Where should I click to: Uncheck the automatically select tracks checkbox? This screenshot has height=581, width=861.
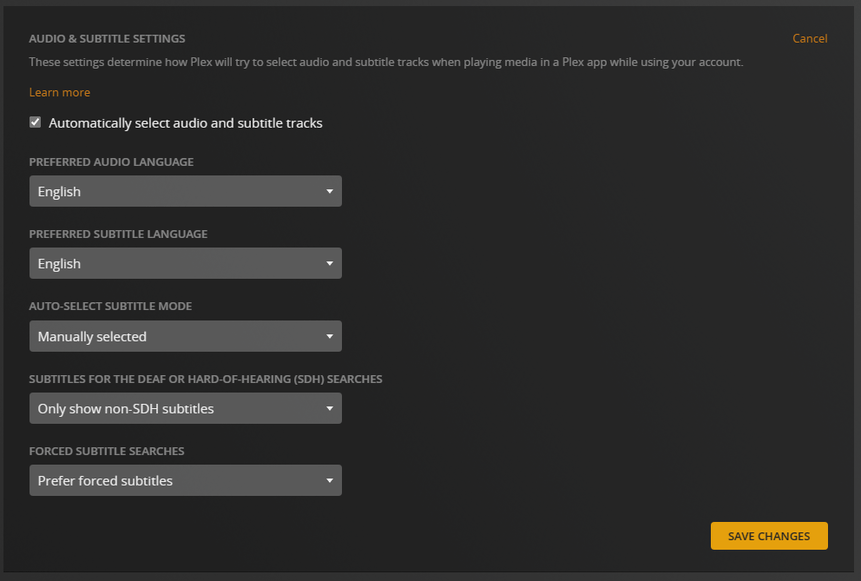click(36, 122)
